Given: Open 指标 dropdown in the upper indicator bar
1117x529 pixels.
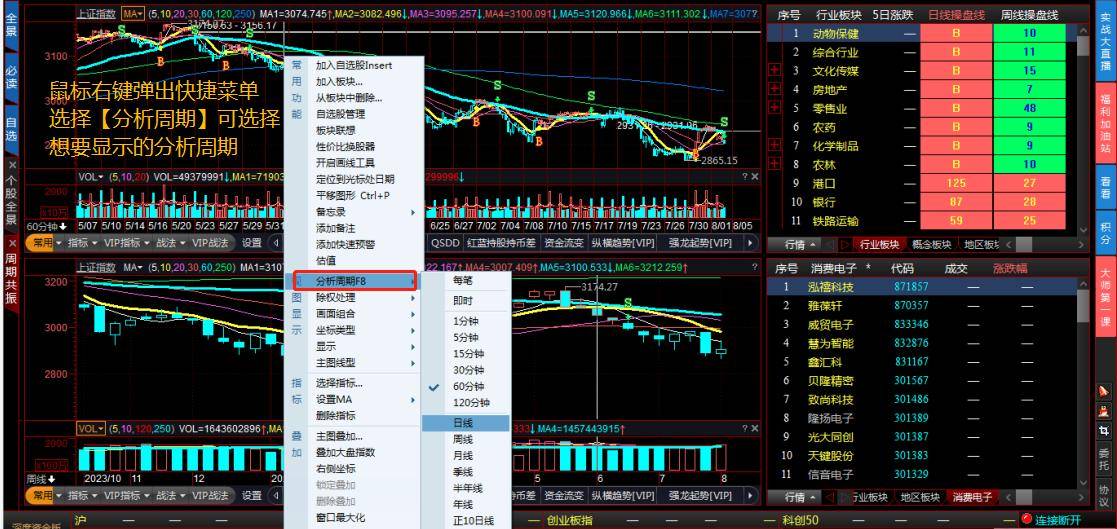Looking at the screenshot, I should (x=82, y=243).
